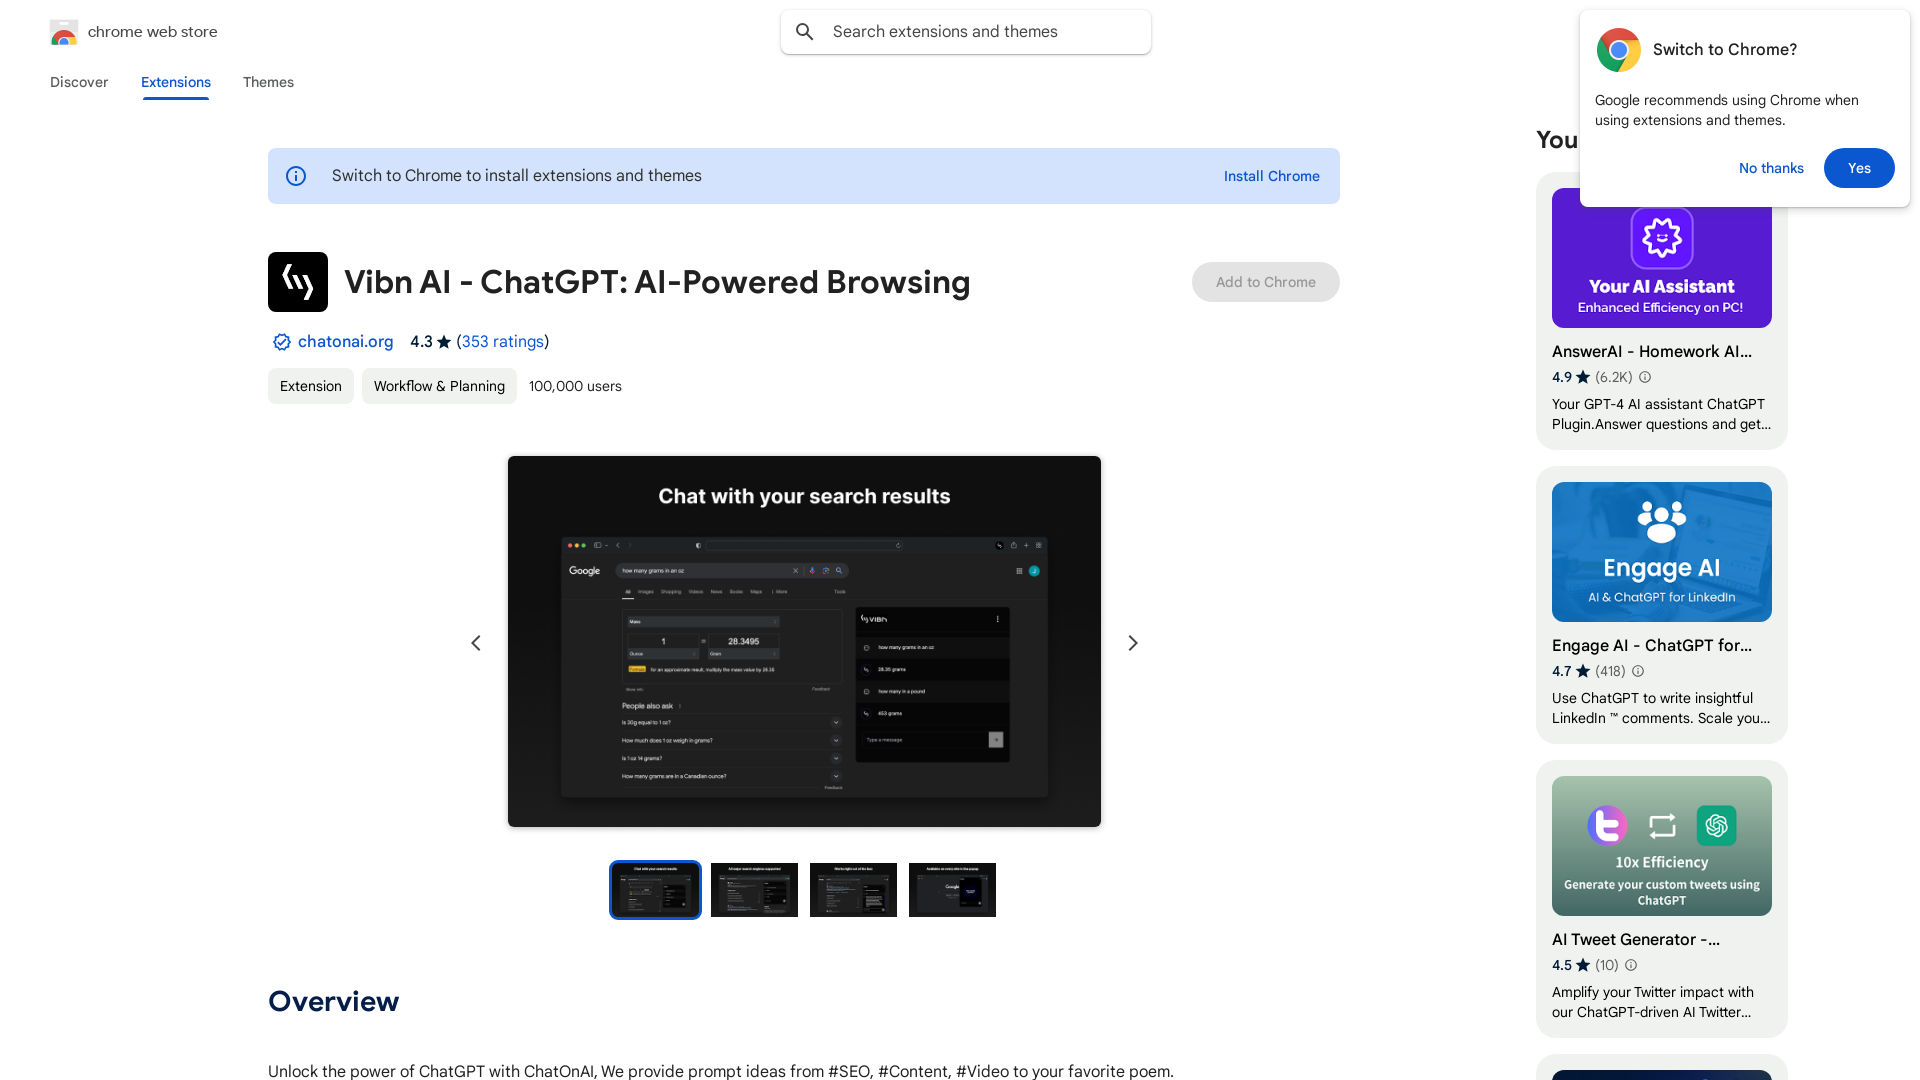Screen dimensions: 1920x1080
Task: Open the AI Tweet Generator banner image
Action: [x=1662, y=846]
